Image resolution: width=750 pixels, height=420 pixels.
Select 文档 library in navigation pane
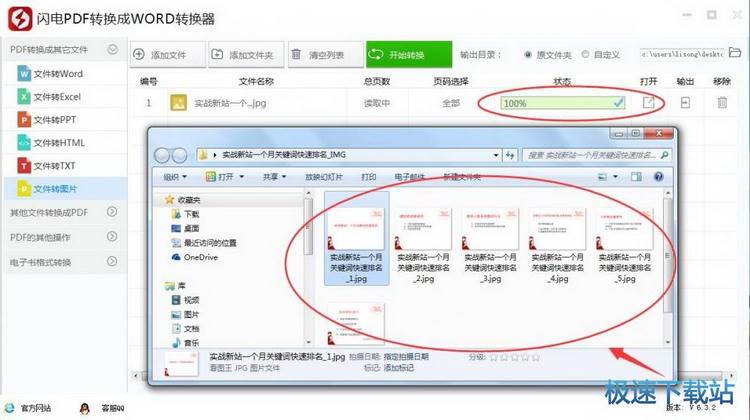tap(185, 329)
